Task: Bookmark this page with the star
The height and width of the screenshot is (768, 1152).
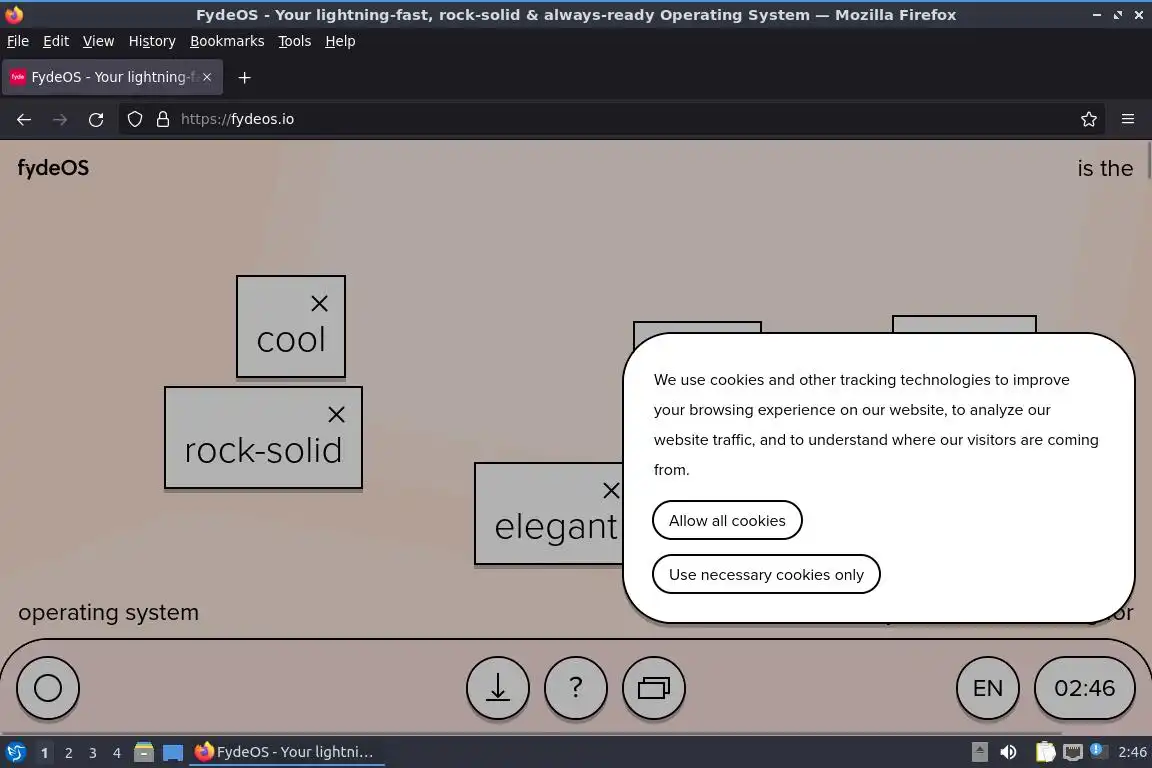Action: 1089,119
